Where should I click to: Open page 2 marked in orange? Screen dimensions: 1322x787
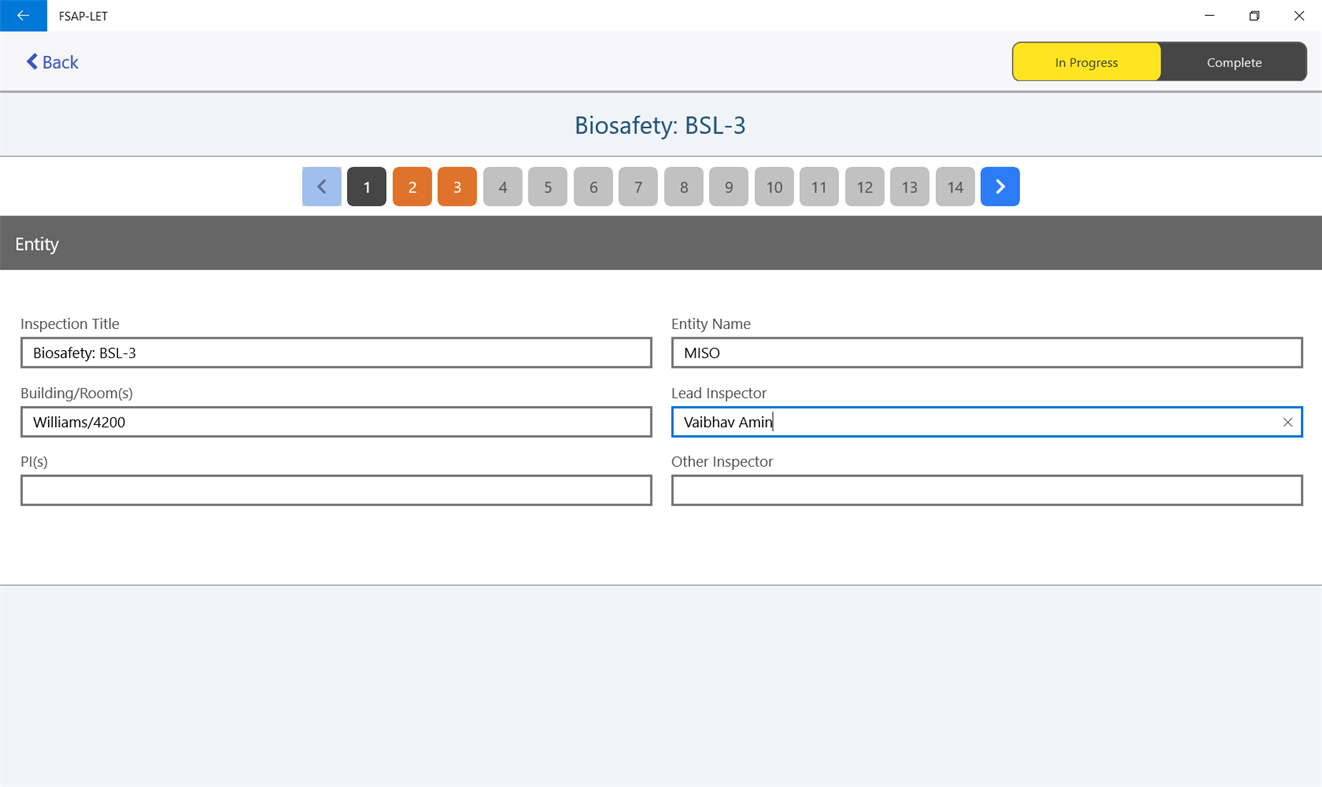tap(412, 186)
